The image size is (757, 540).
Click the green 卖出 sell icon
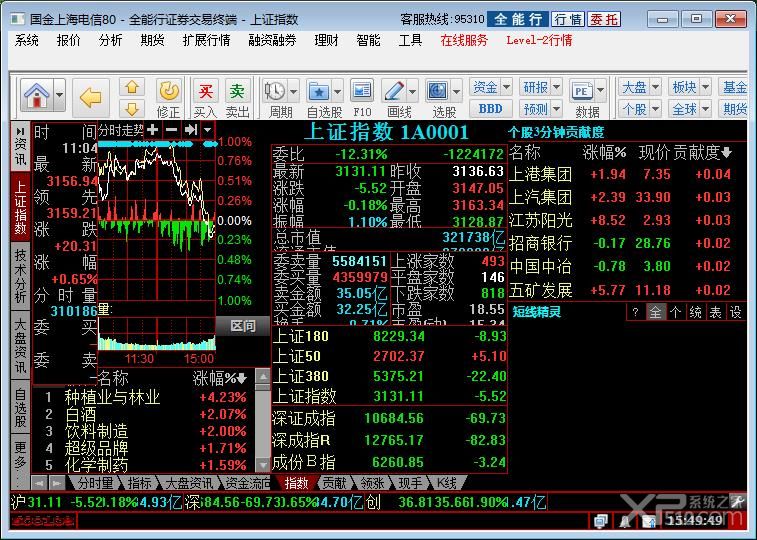[238, 91]
